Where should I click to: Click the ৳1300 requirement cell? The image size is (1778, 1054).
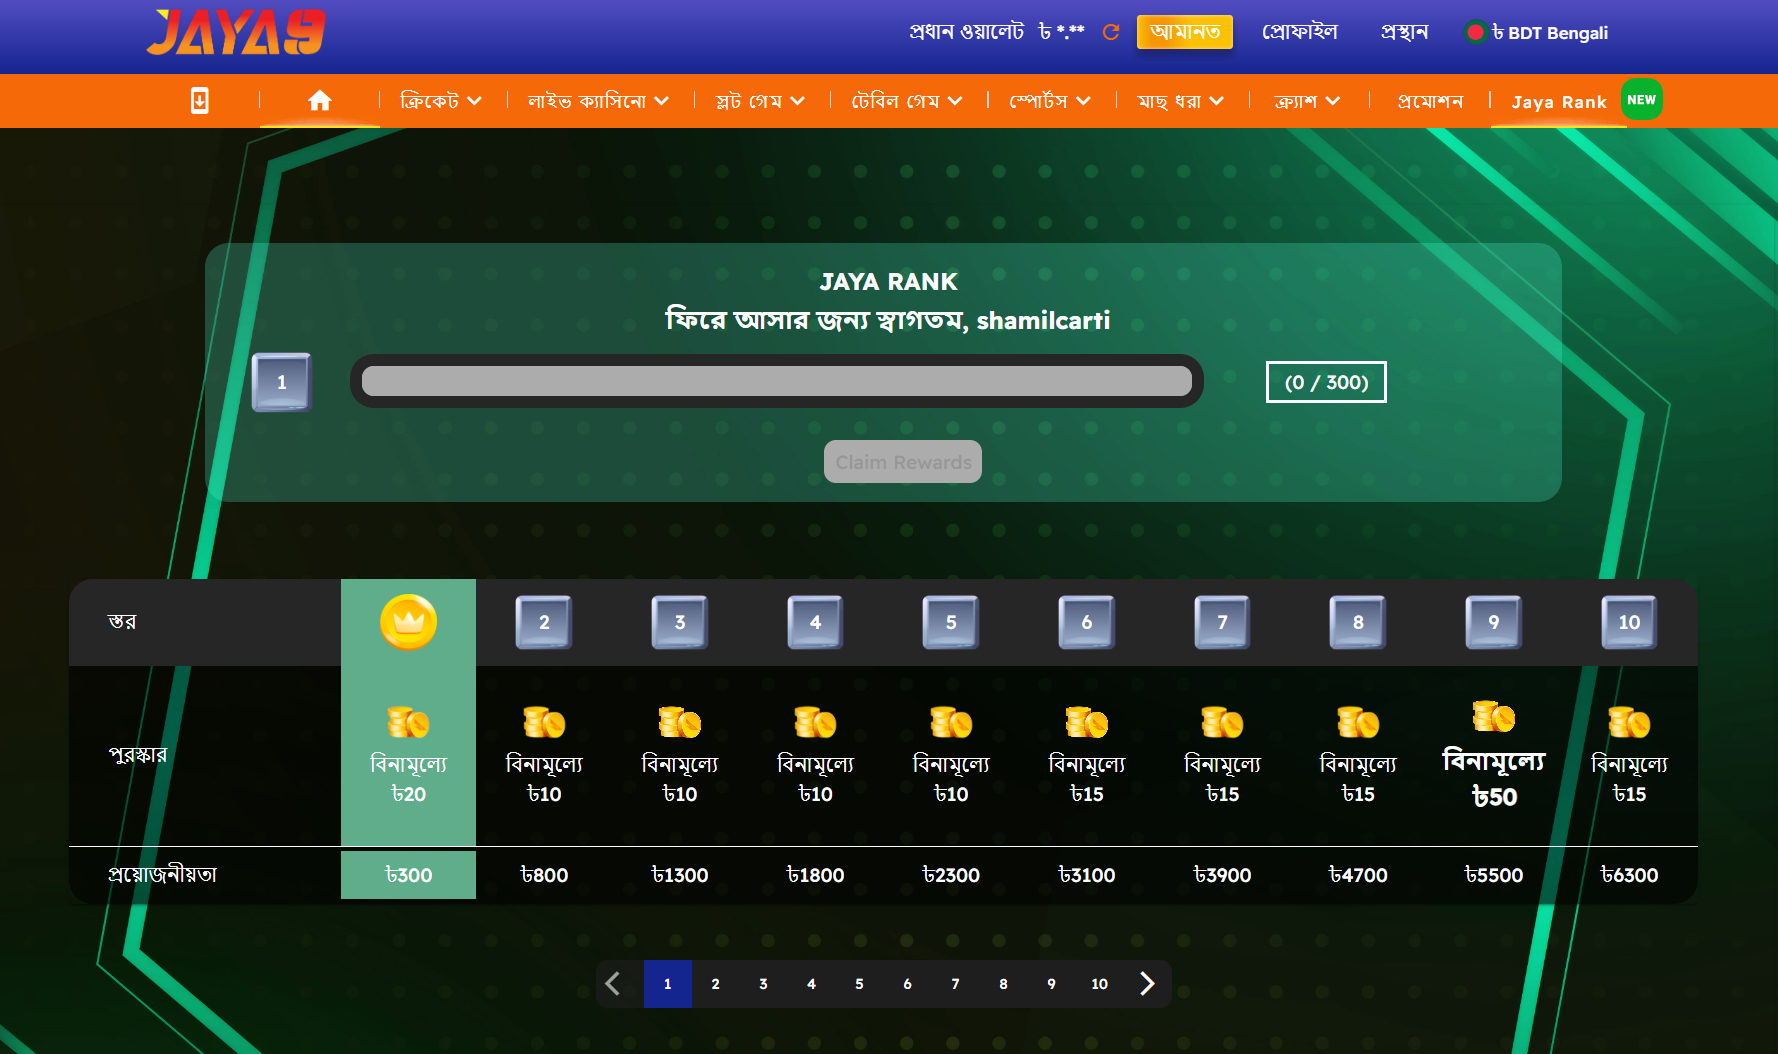680,875
